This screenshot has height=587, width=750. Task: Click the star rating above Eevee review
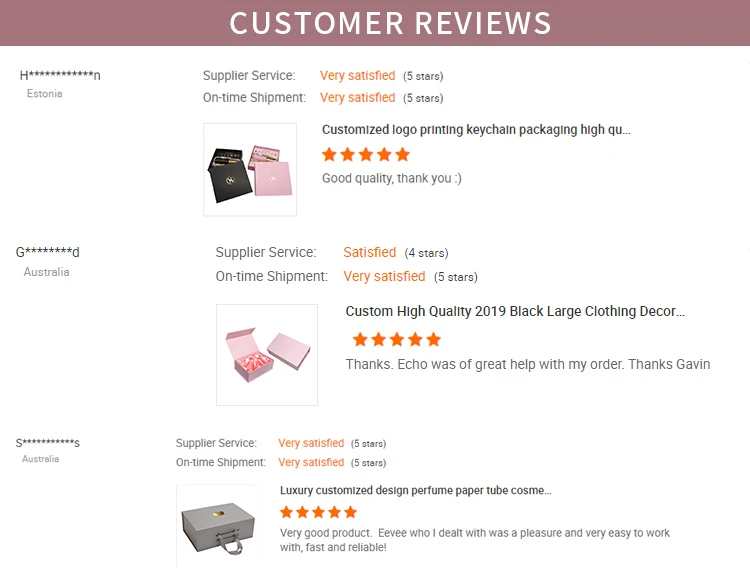(318, 513)
